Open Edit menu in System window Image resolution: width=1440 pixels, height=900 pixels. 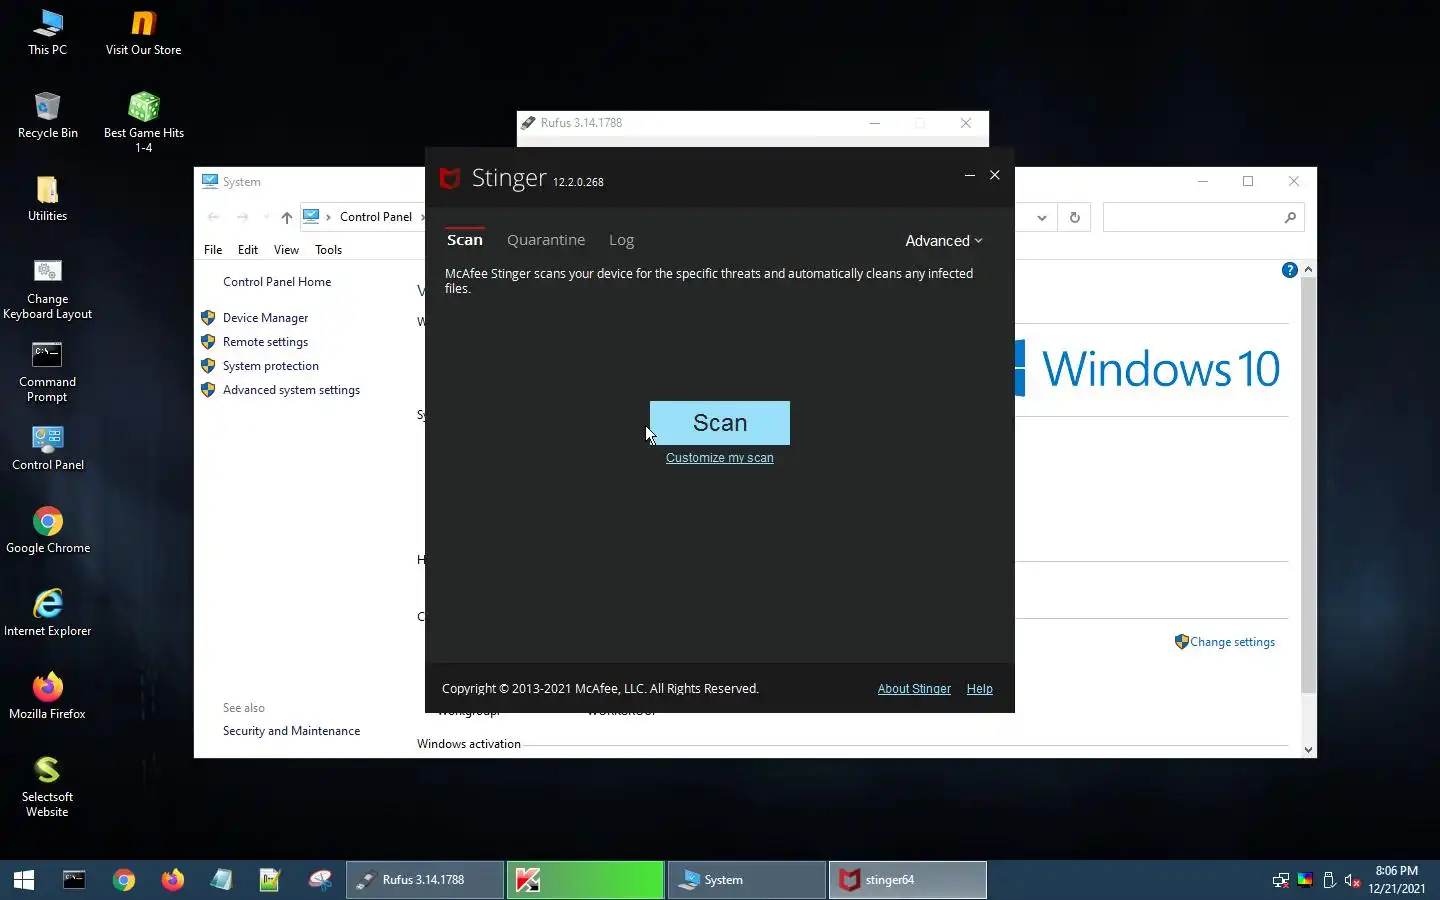coord(248,250)
